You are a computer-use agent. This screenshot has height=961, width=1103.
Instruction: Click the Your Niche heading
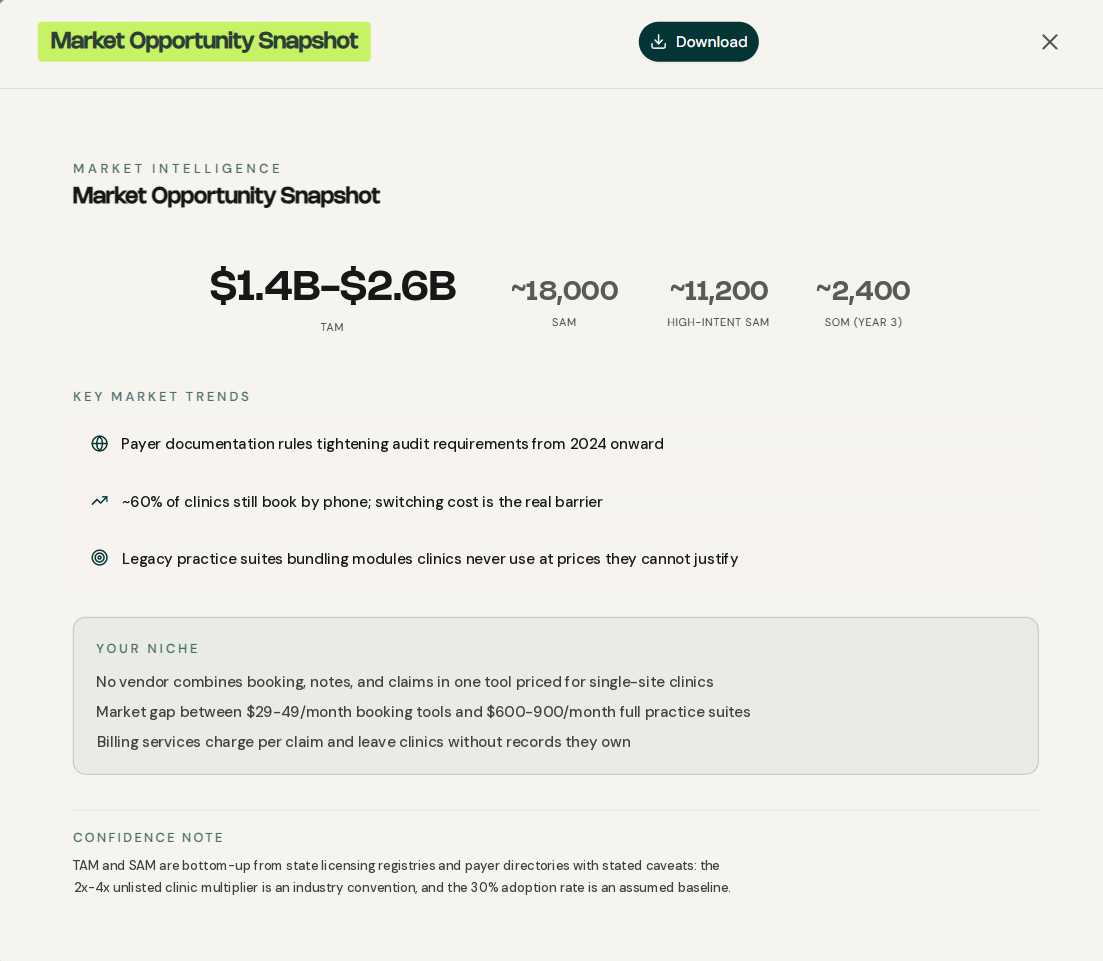148,649
